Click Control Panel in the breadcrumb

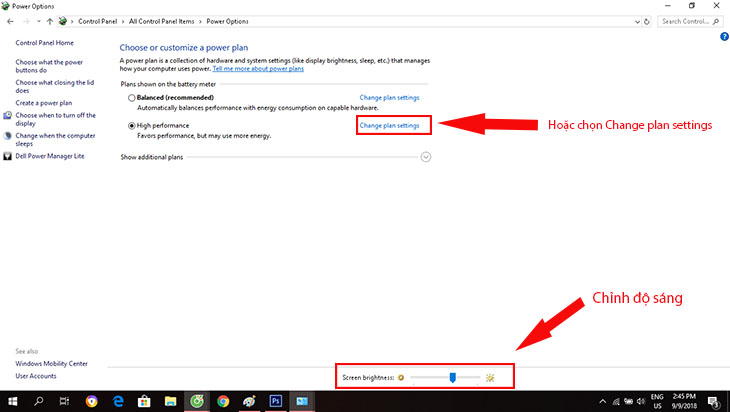click(x=102, y=20)
